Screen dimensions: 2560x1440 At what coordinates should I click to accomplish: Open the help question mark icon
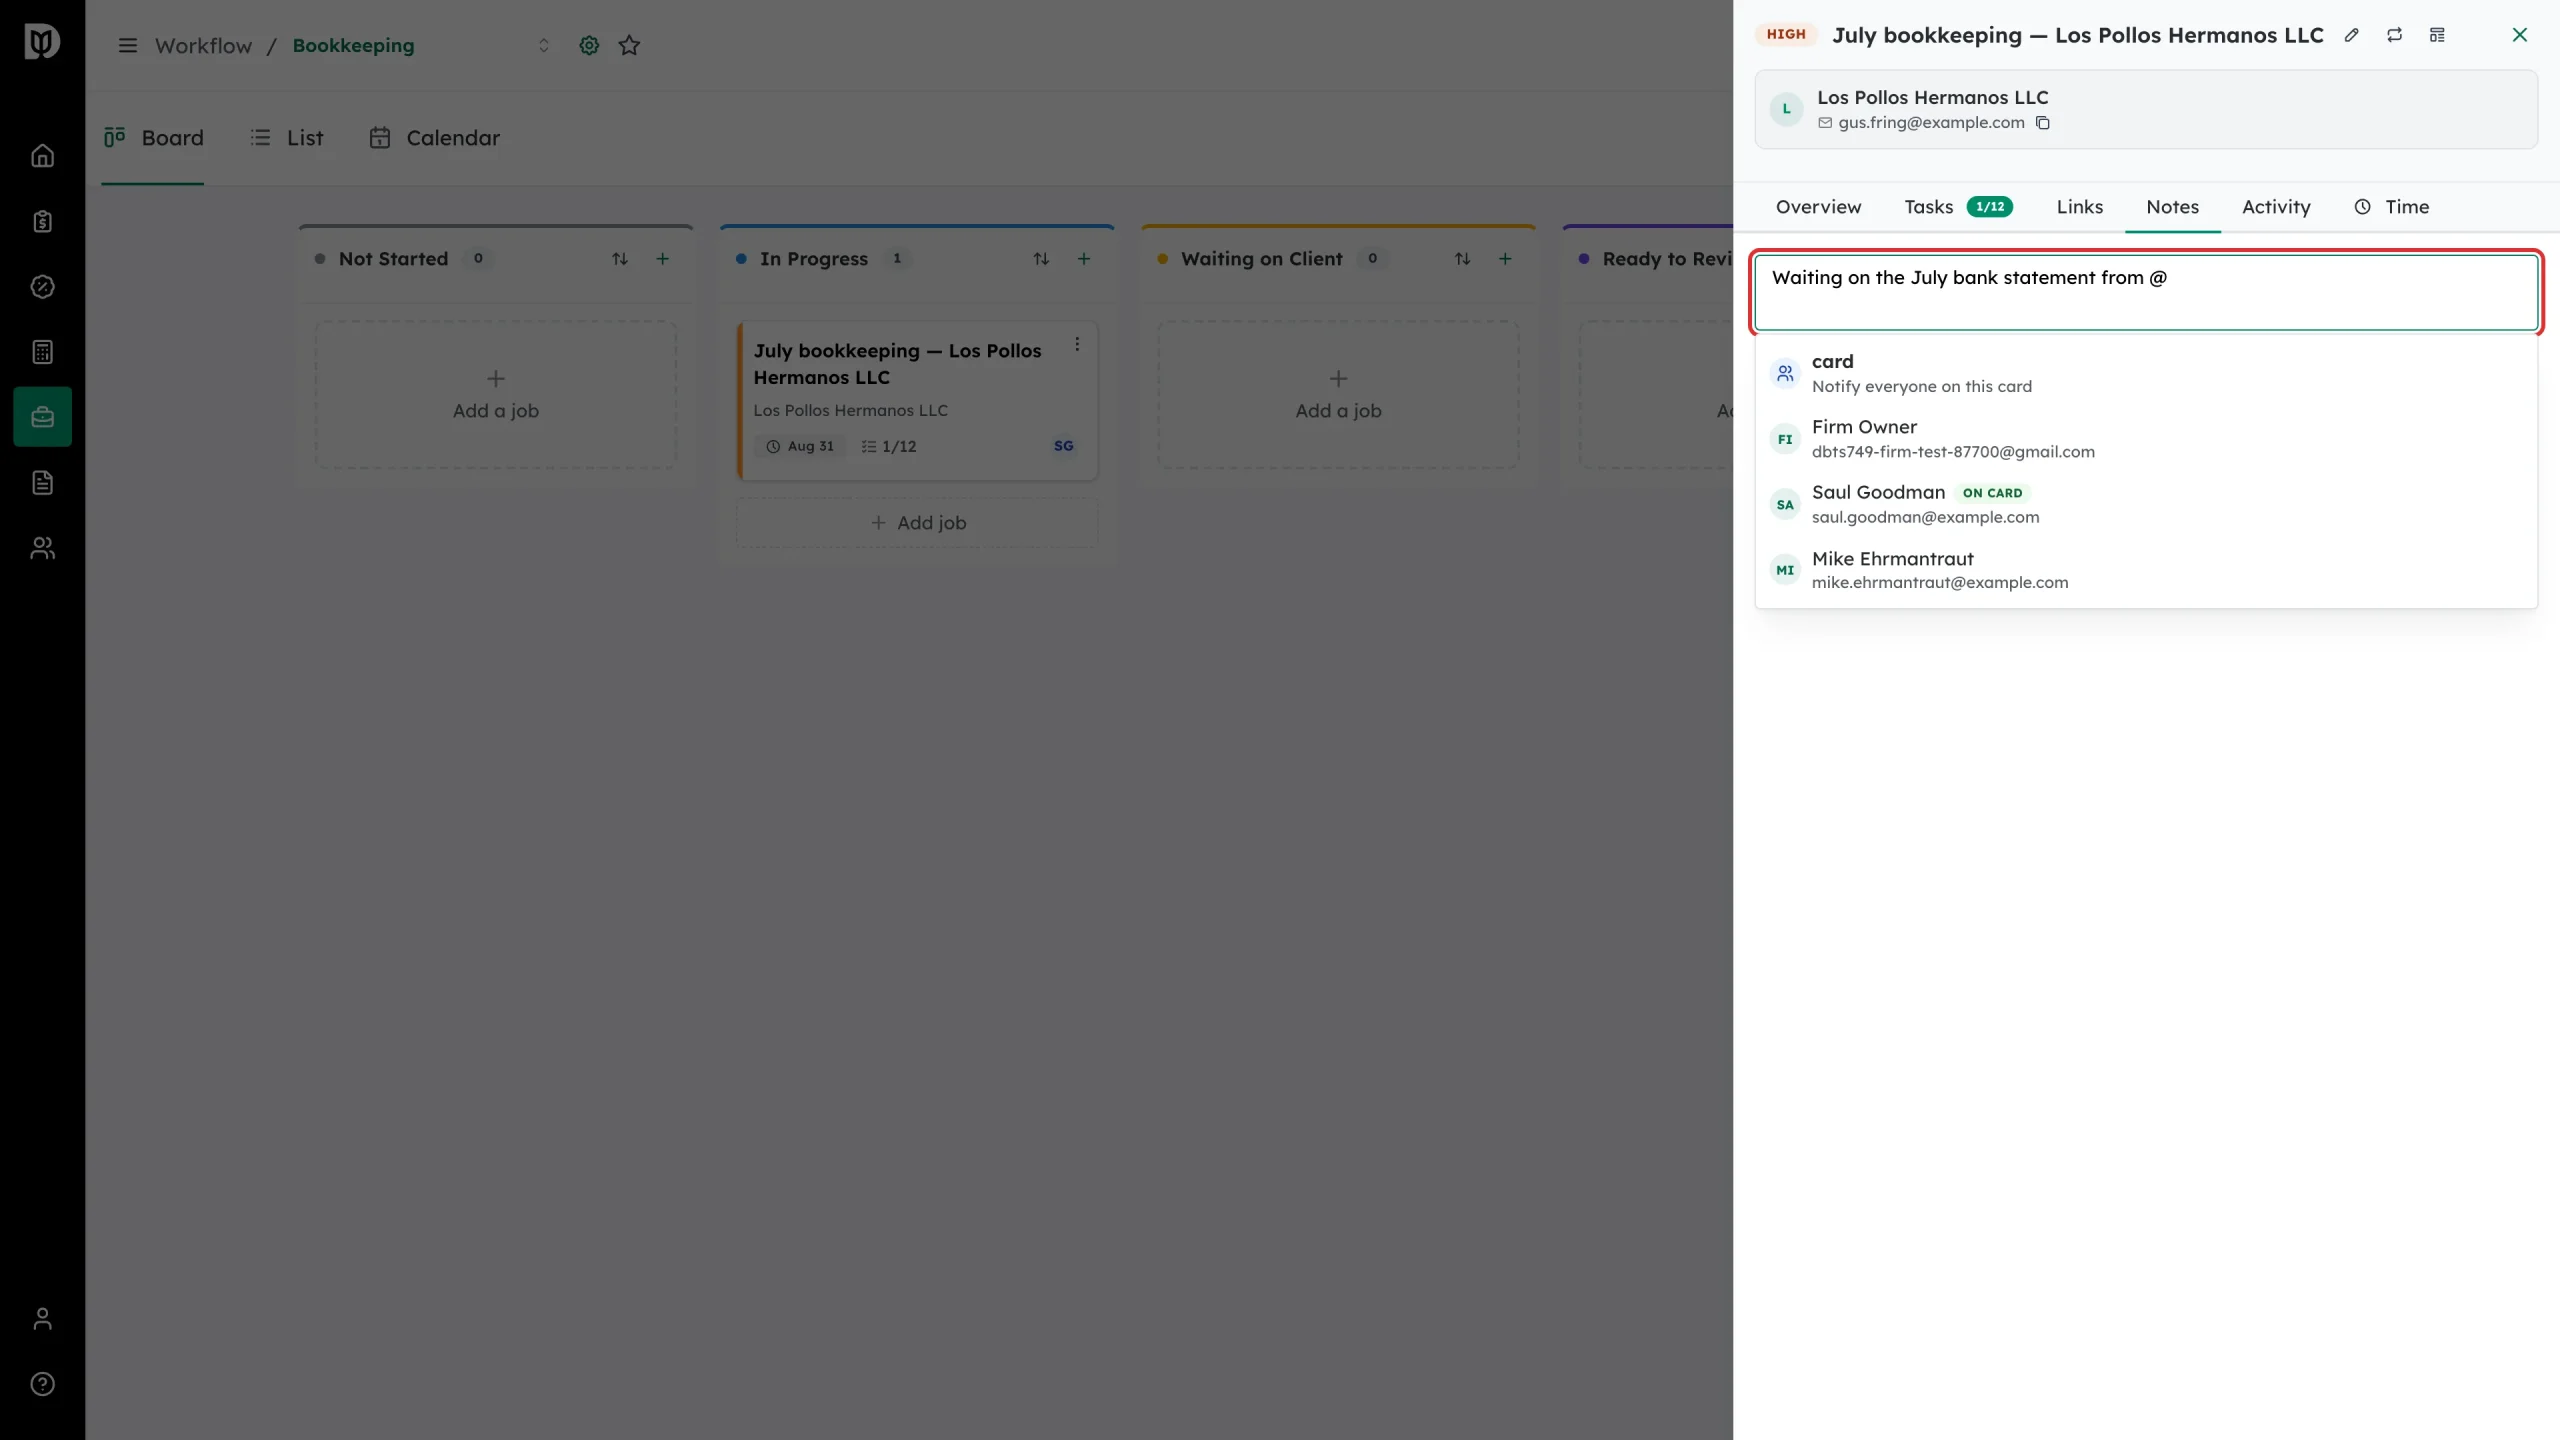42,1384
